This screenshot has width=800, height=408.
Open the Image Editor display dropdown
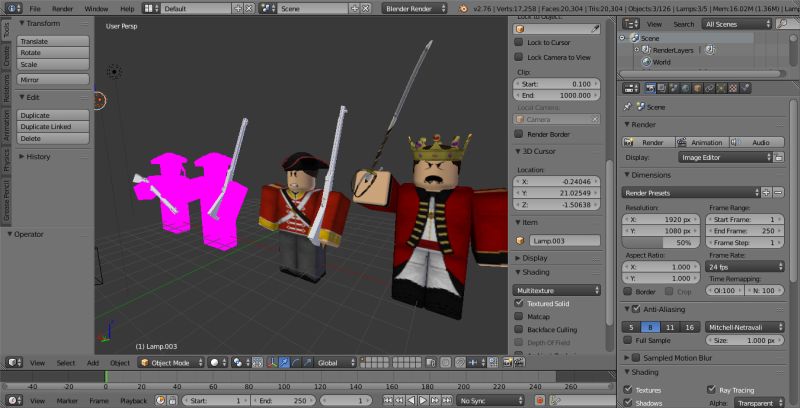coord(725,158)
